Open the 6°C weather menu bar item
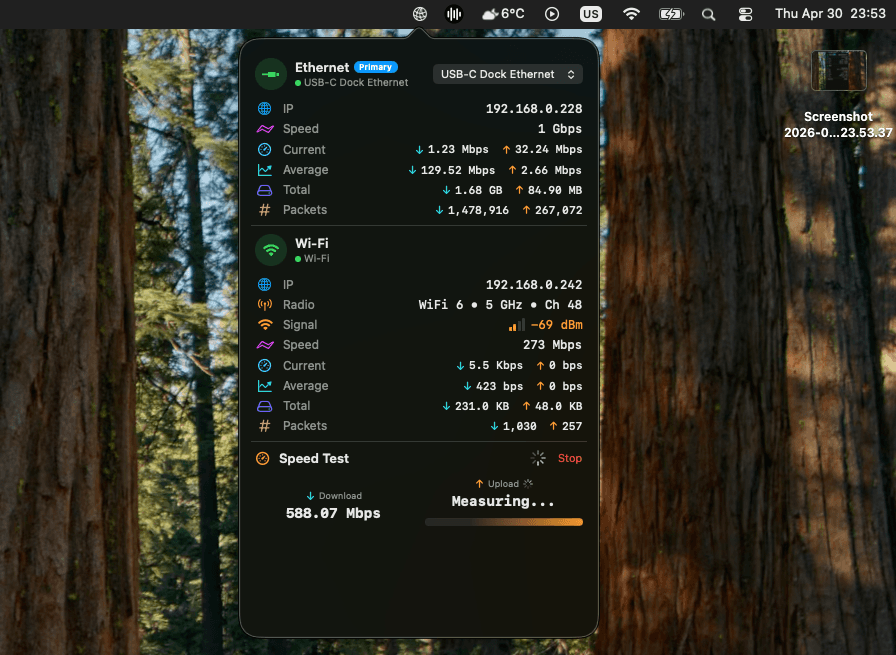Viewport: 896px width, 655px height. (503, 14)
